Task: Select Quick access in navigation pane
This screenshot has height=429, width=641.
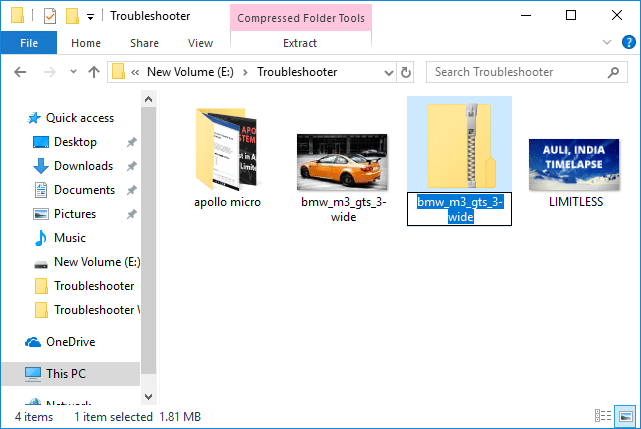Action: 80,118
